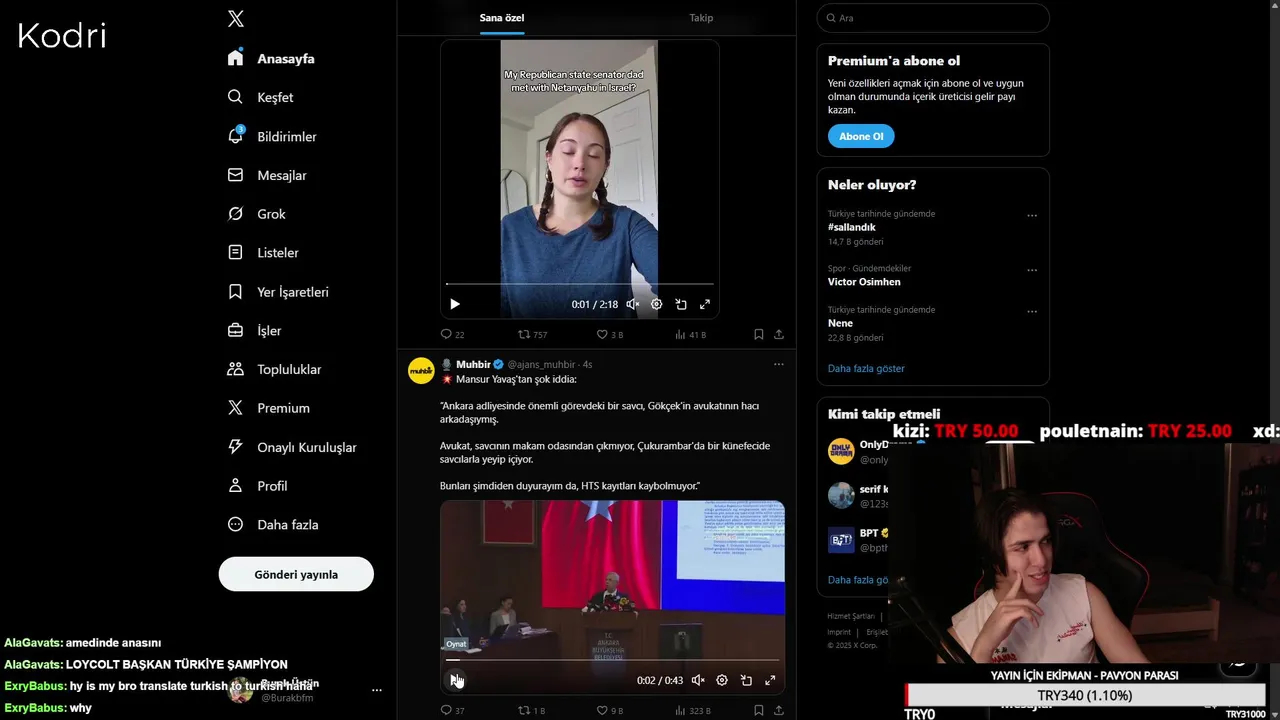This screenshot has height=720, width=1280.
Task: Open Anasayfa home in sidebar
Action: (x=271, y=58)
